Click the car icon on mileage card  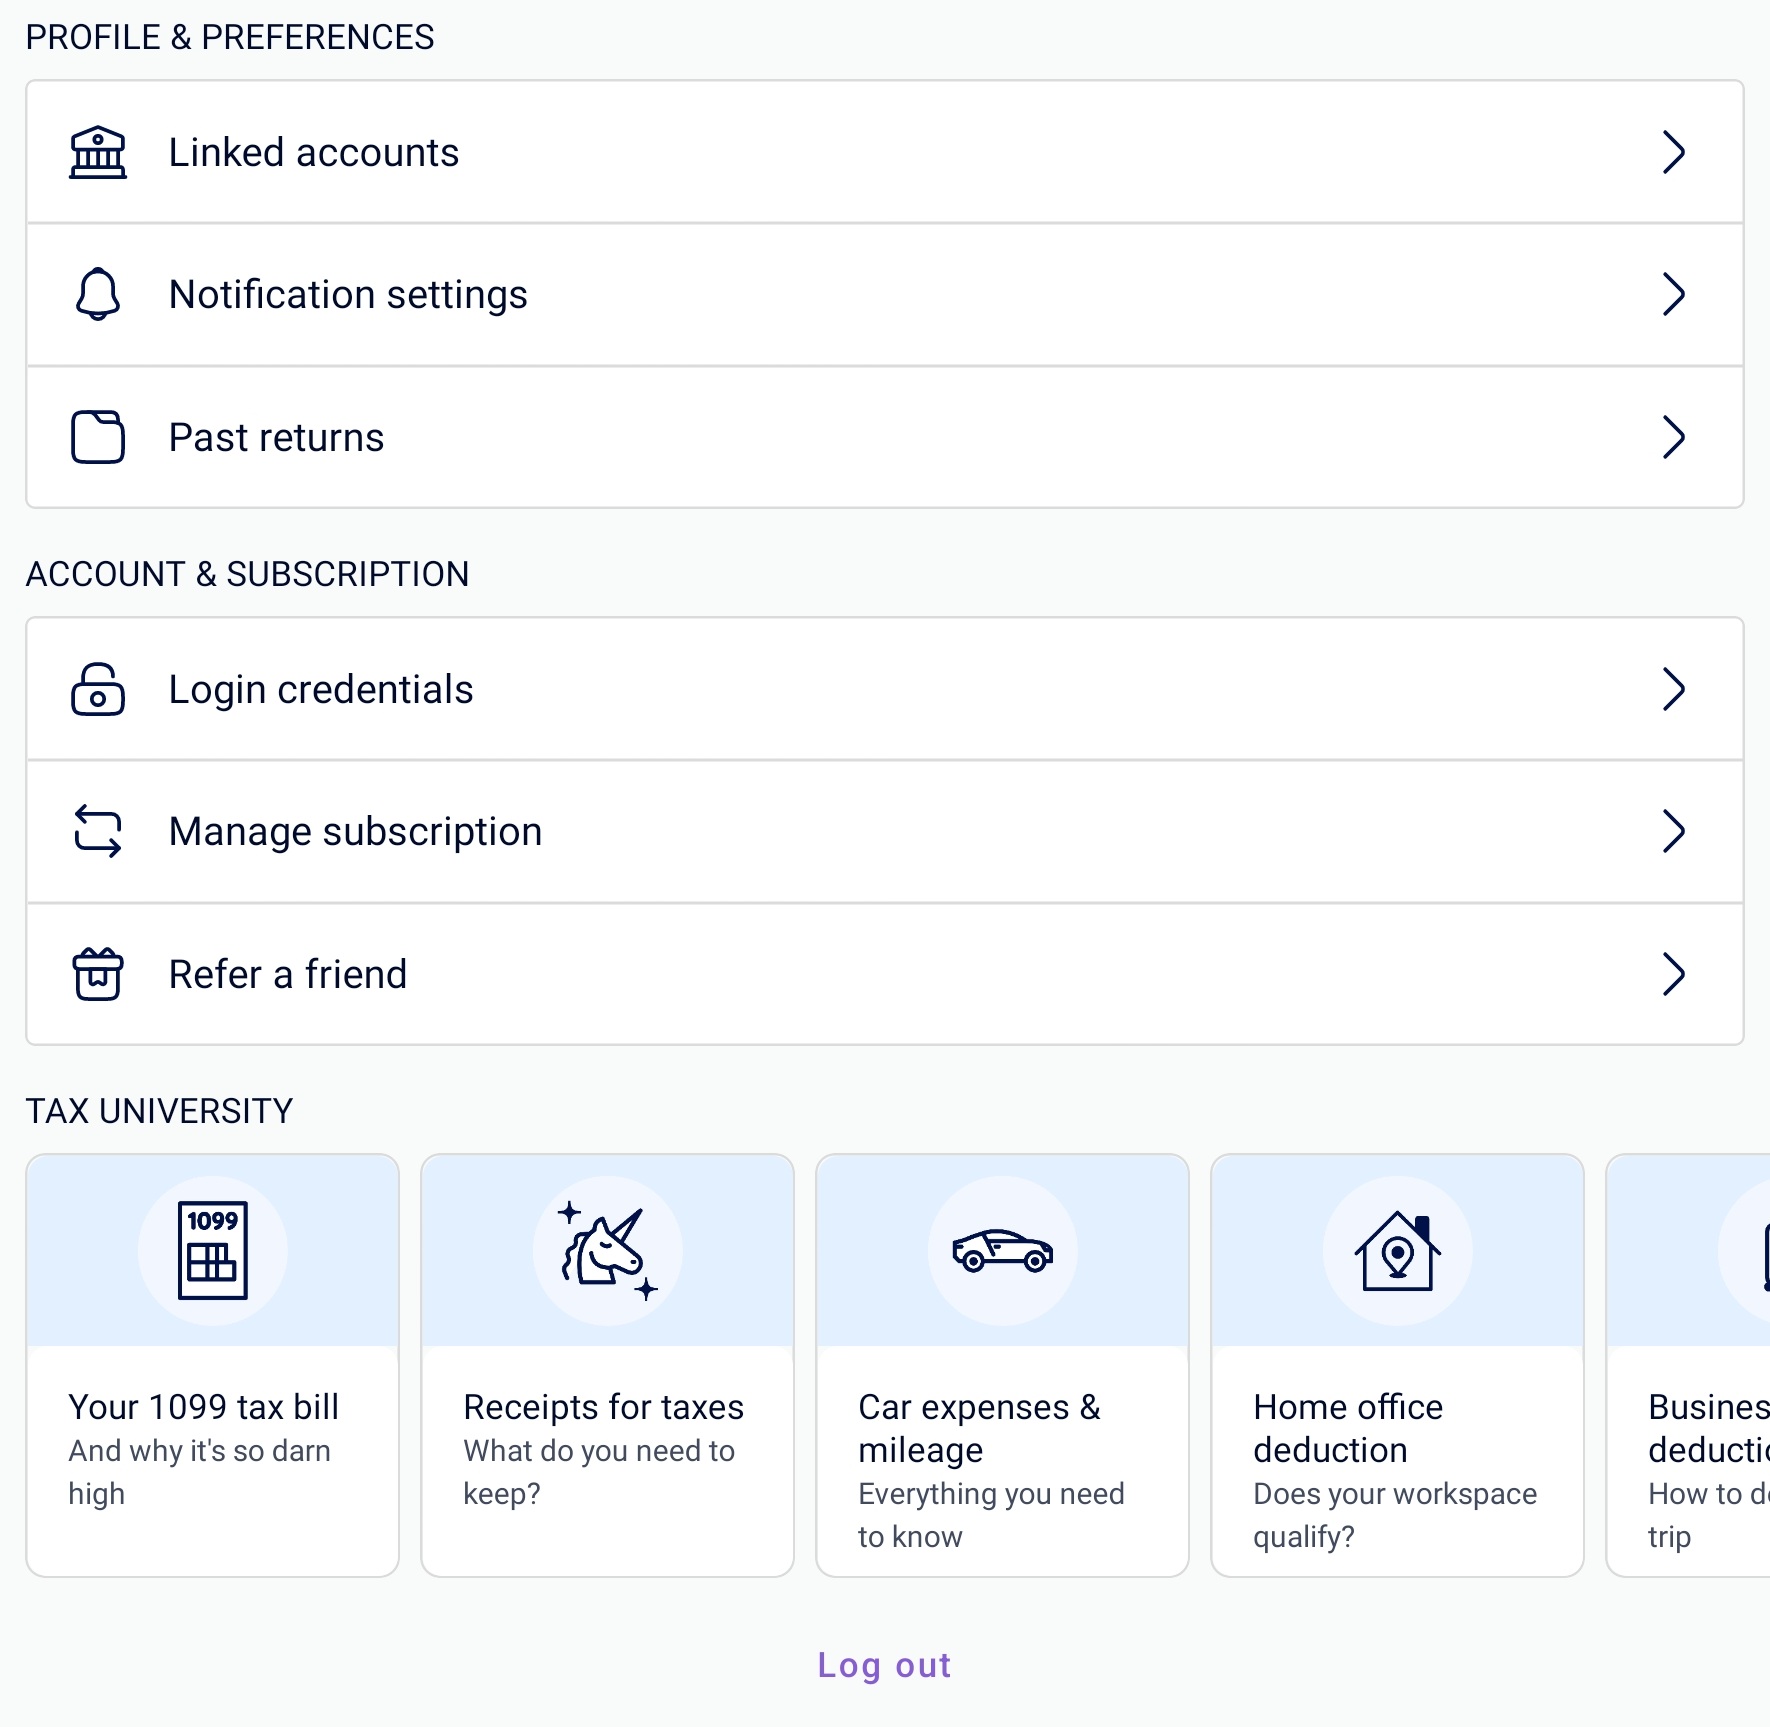point(1002,1250)
